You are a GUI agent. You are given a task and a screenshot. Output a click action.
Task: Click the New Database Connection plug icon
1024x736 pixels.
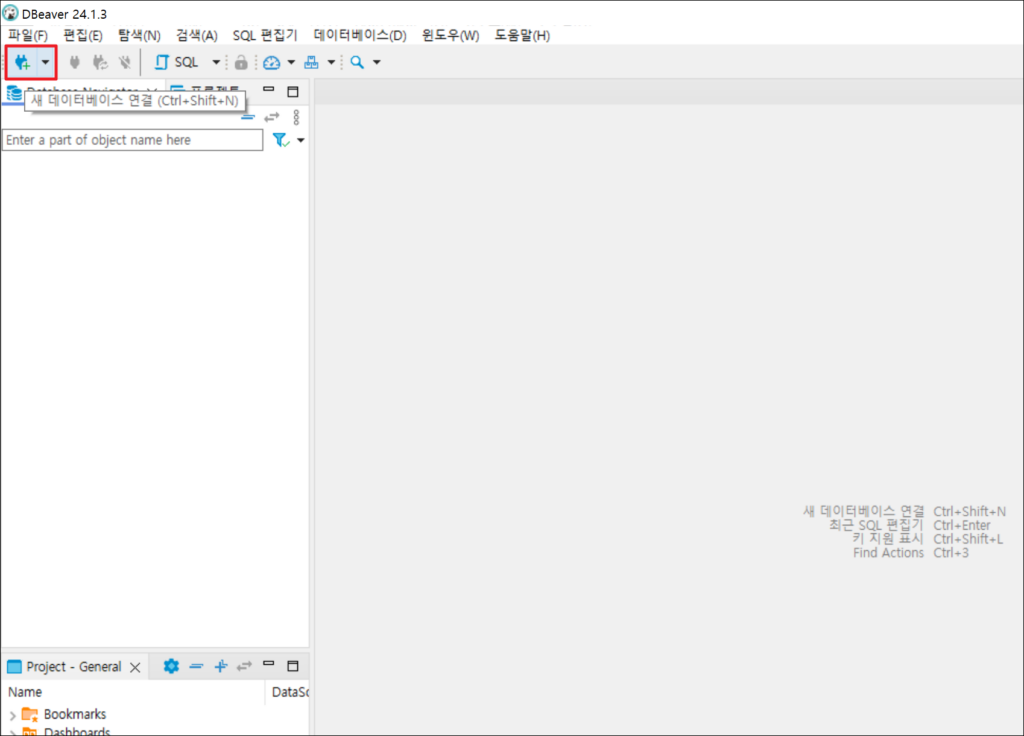tap(22, 62)
